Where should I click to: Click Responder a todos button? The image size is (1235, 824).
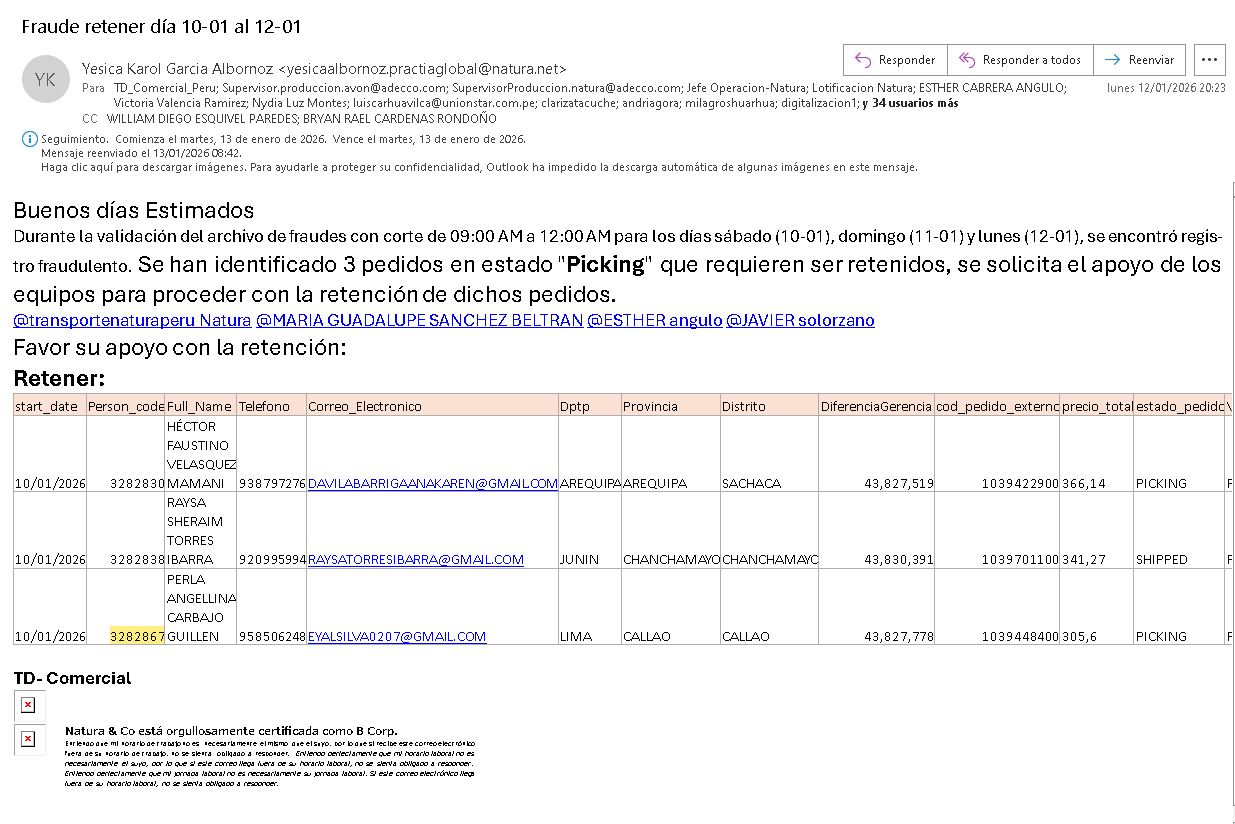[1020, 60]
